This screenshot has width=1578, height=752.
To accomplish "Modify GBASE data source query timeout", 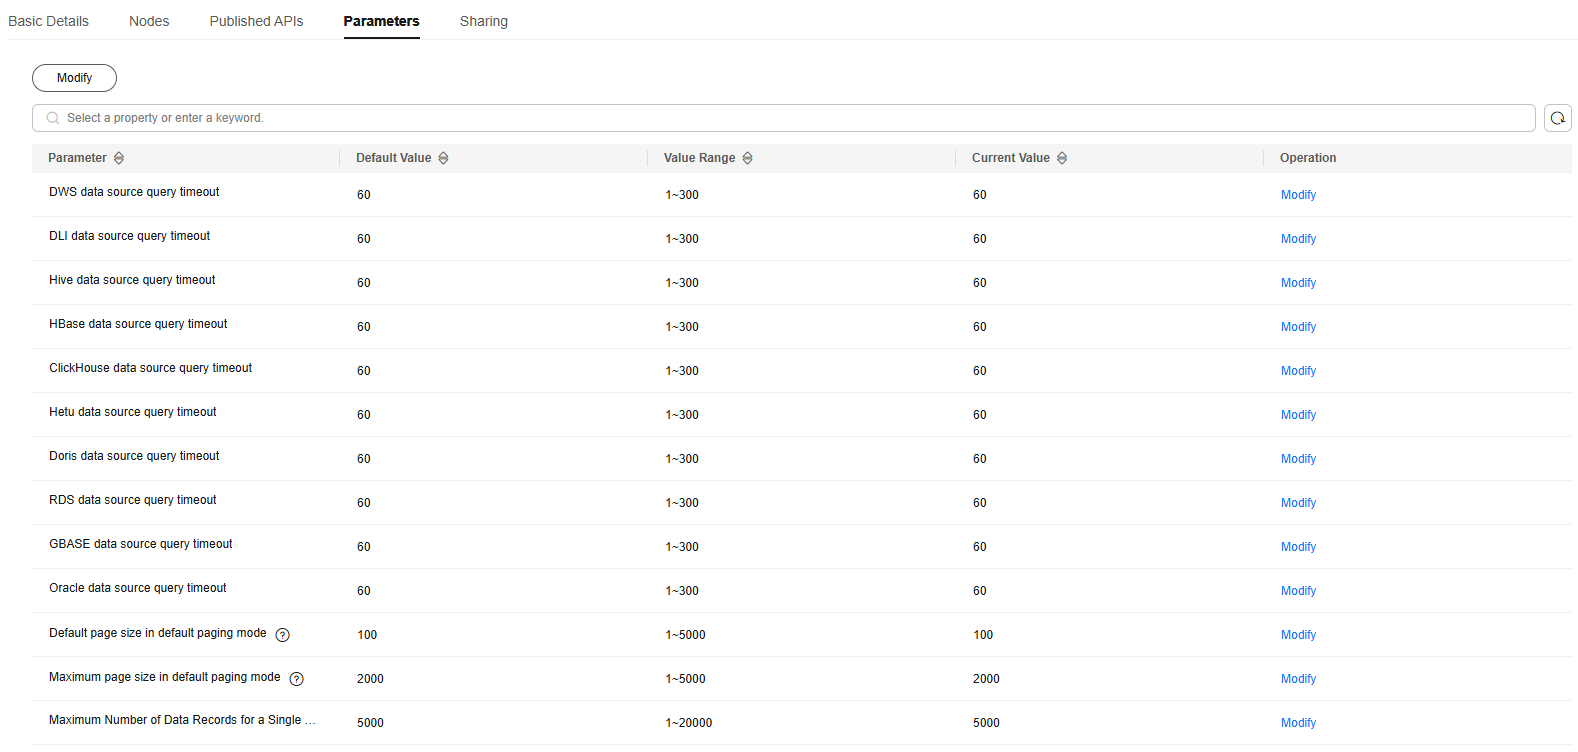I will coord(1298,547).
